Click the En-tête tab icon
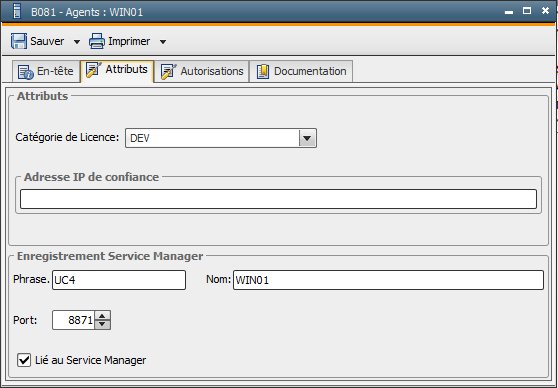Screen dimensions: 558x388 pos(26,72)
